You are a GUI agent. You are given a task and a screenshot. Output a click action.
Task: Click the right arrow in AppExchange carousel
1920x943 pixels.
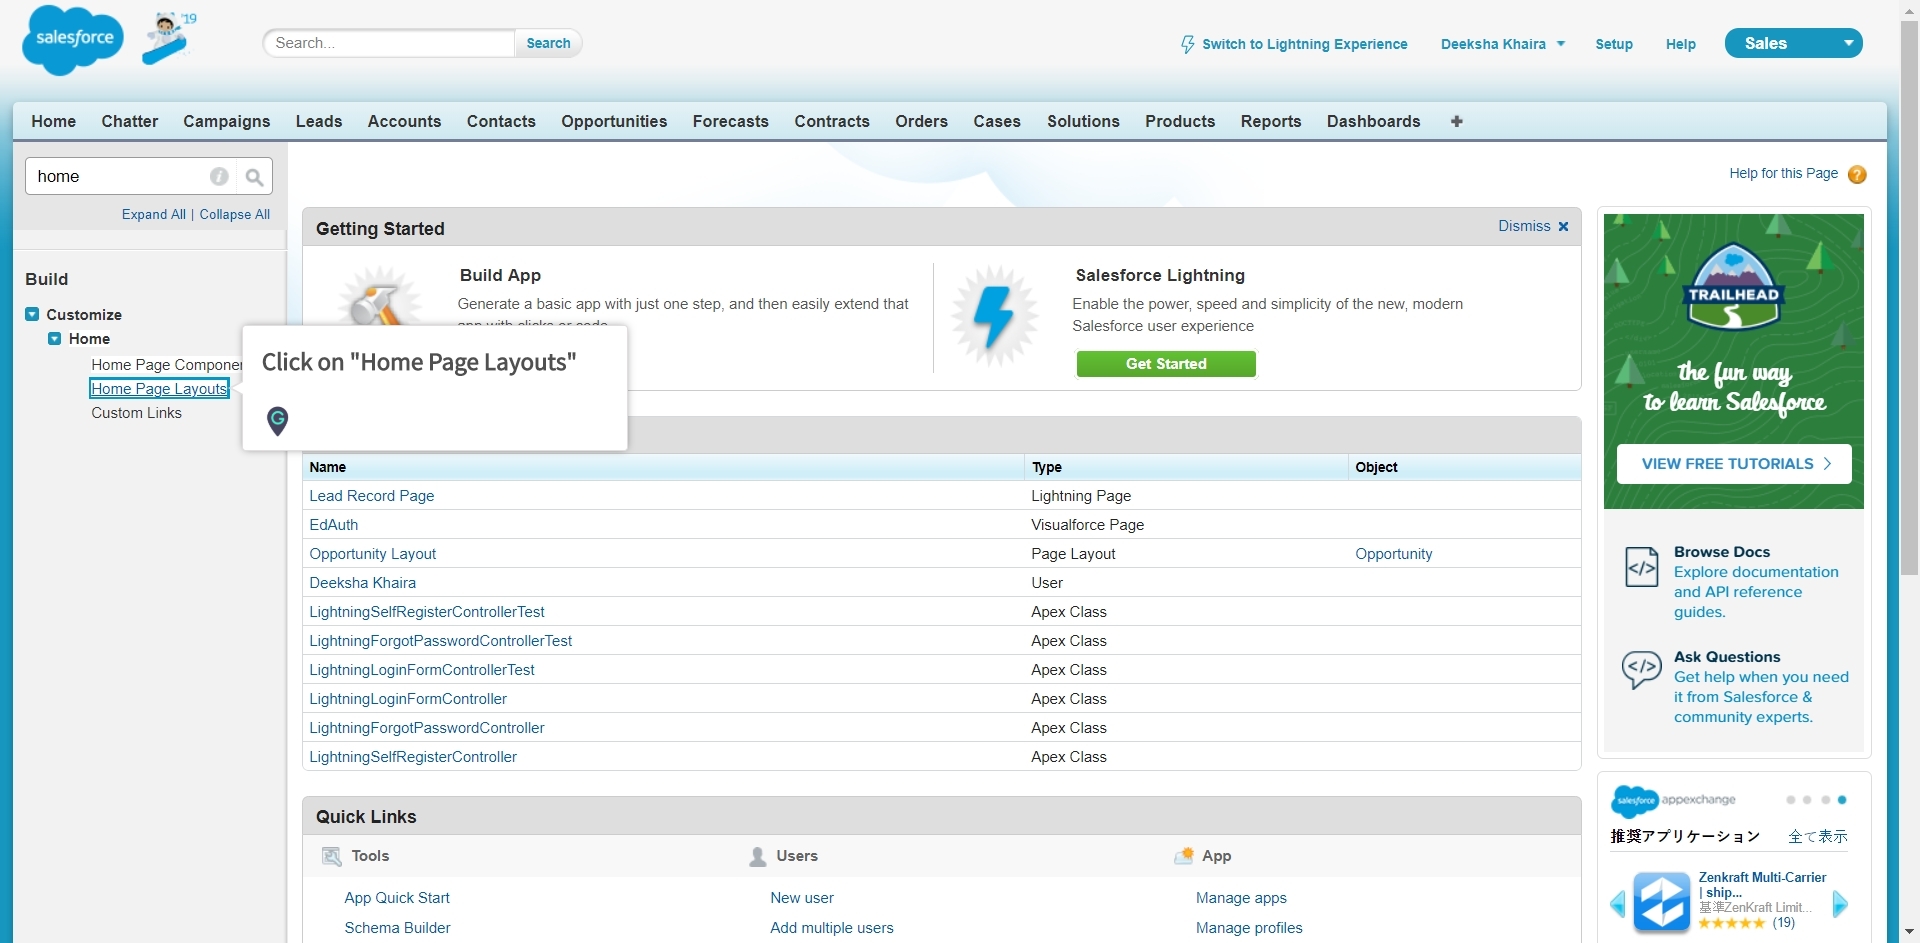pos(1840,904)
